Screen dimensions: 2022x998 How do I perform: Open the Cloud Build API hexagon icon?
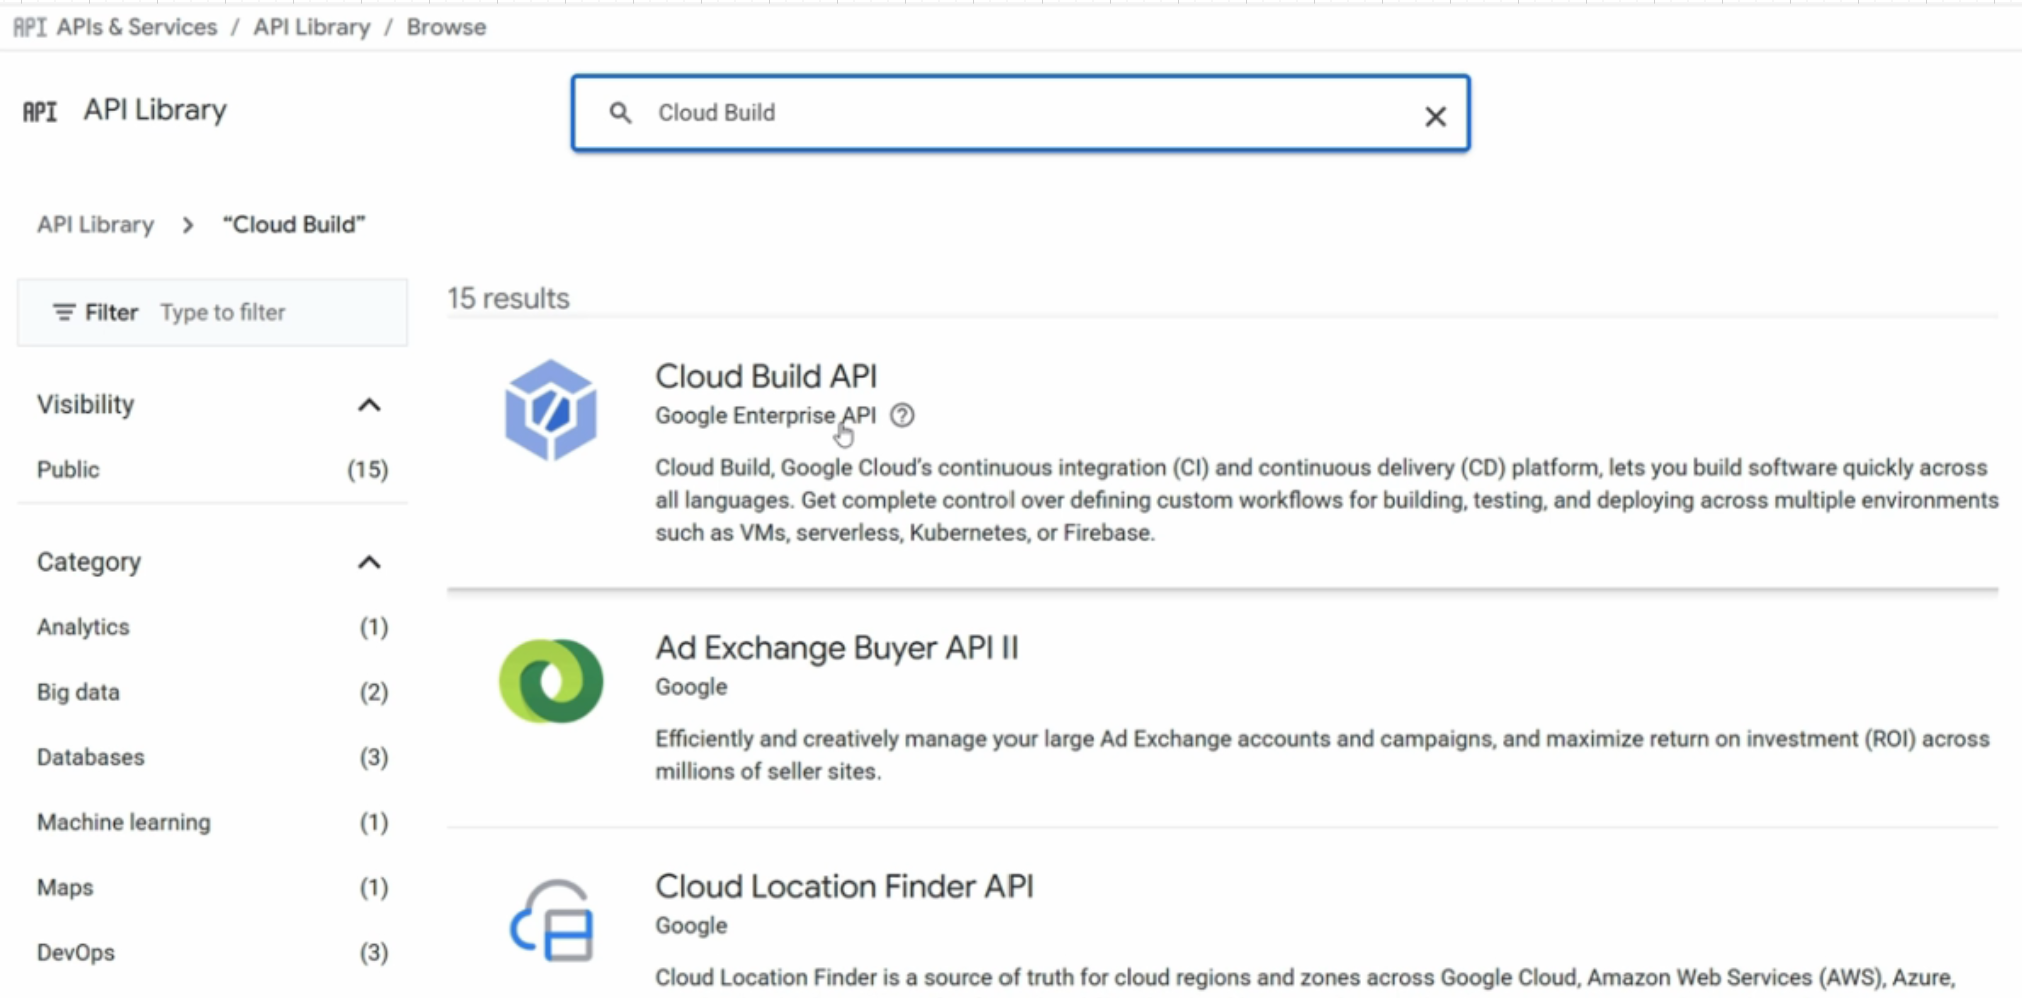tap(551, 410)
